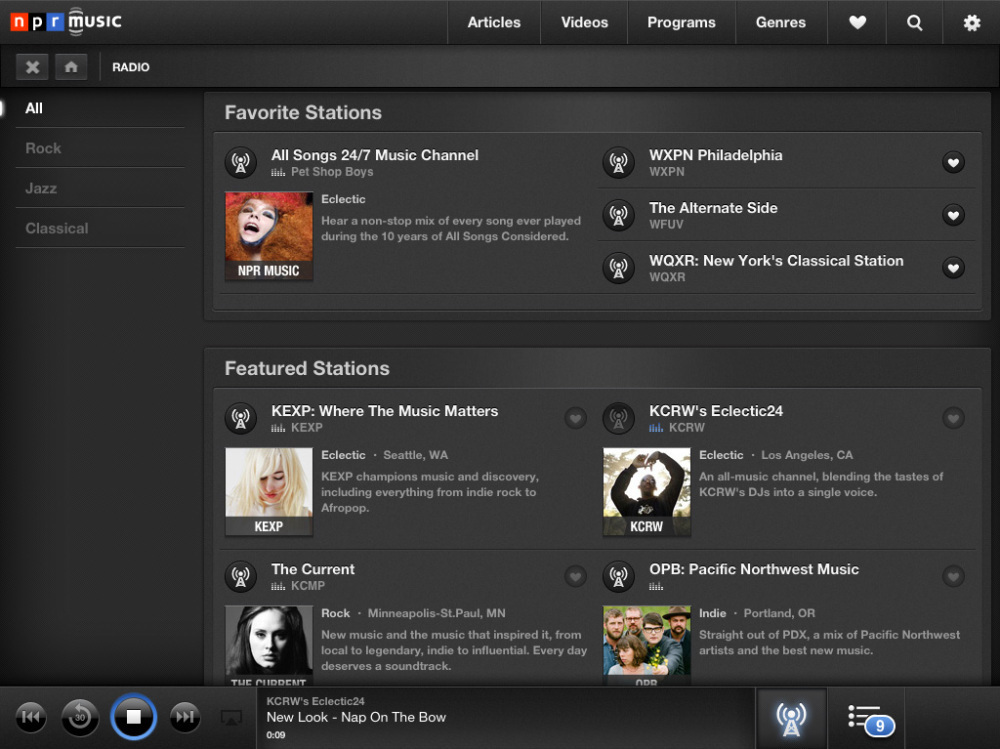Stop the current playback
1000x749 pixels.
[x=133, y=717]
